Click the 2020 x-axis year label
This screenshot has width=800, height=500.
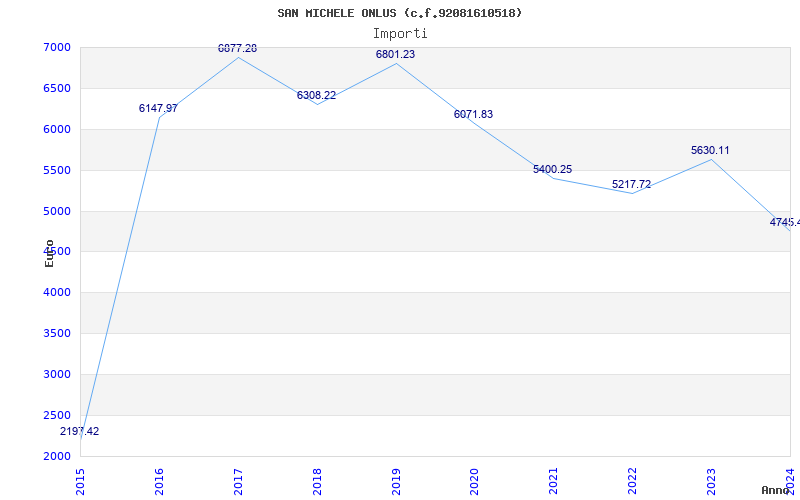(x=474, y=482)
